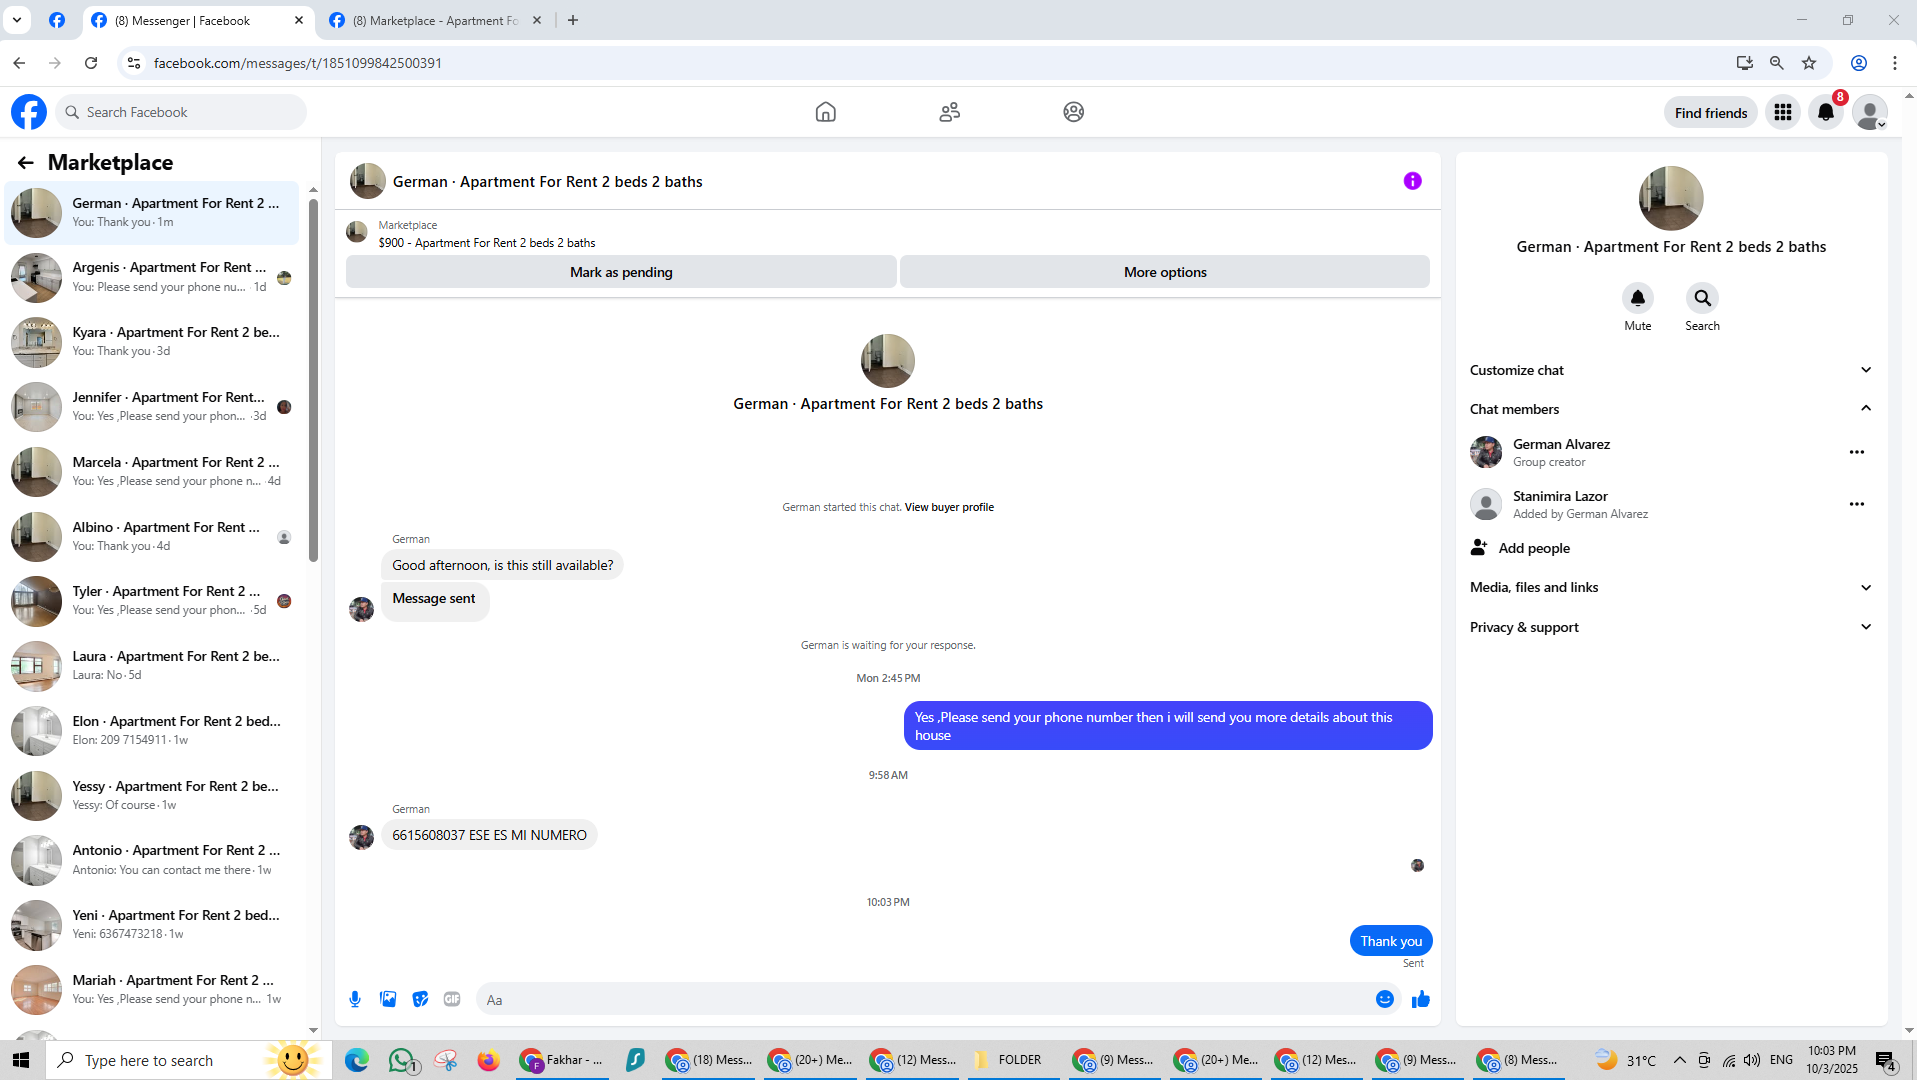1917x1080 pixels.
Task: Attach a photo or file icon
Action: pos(388,999)
